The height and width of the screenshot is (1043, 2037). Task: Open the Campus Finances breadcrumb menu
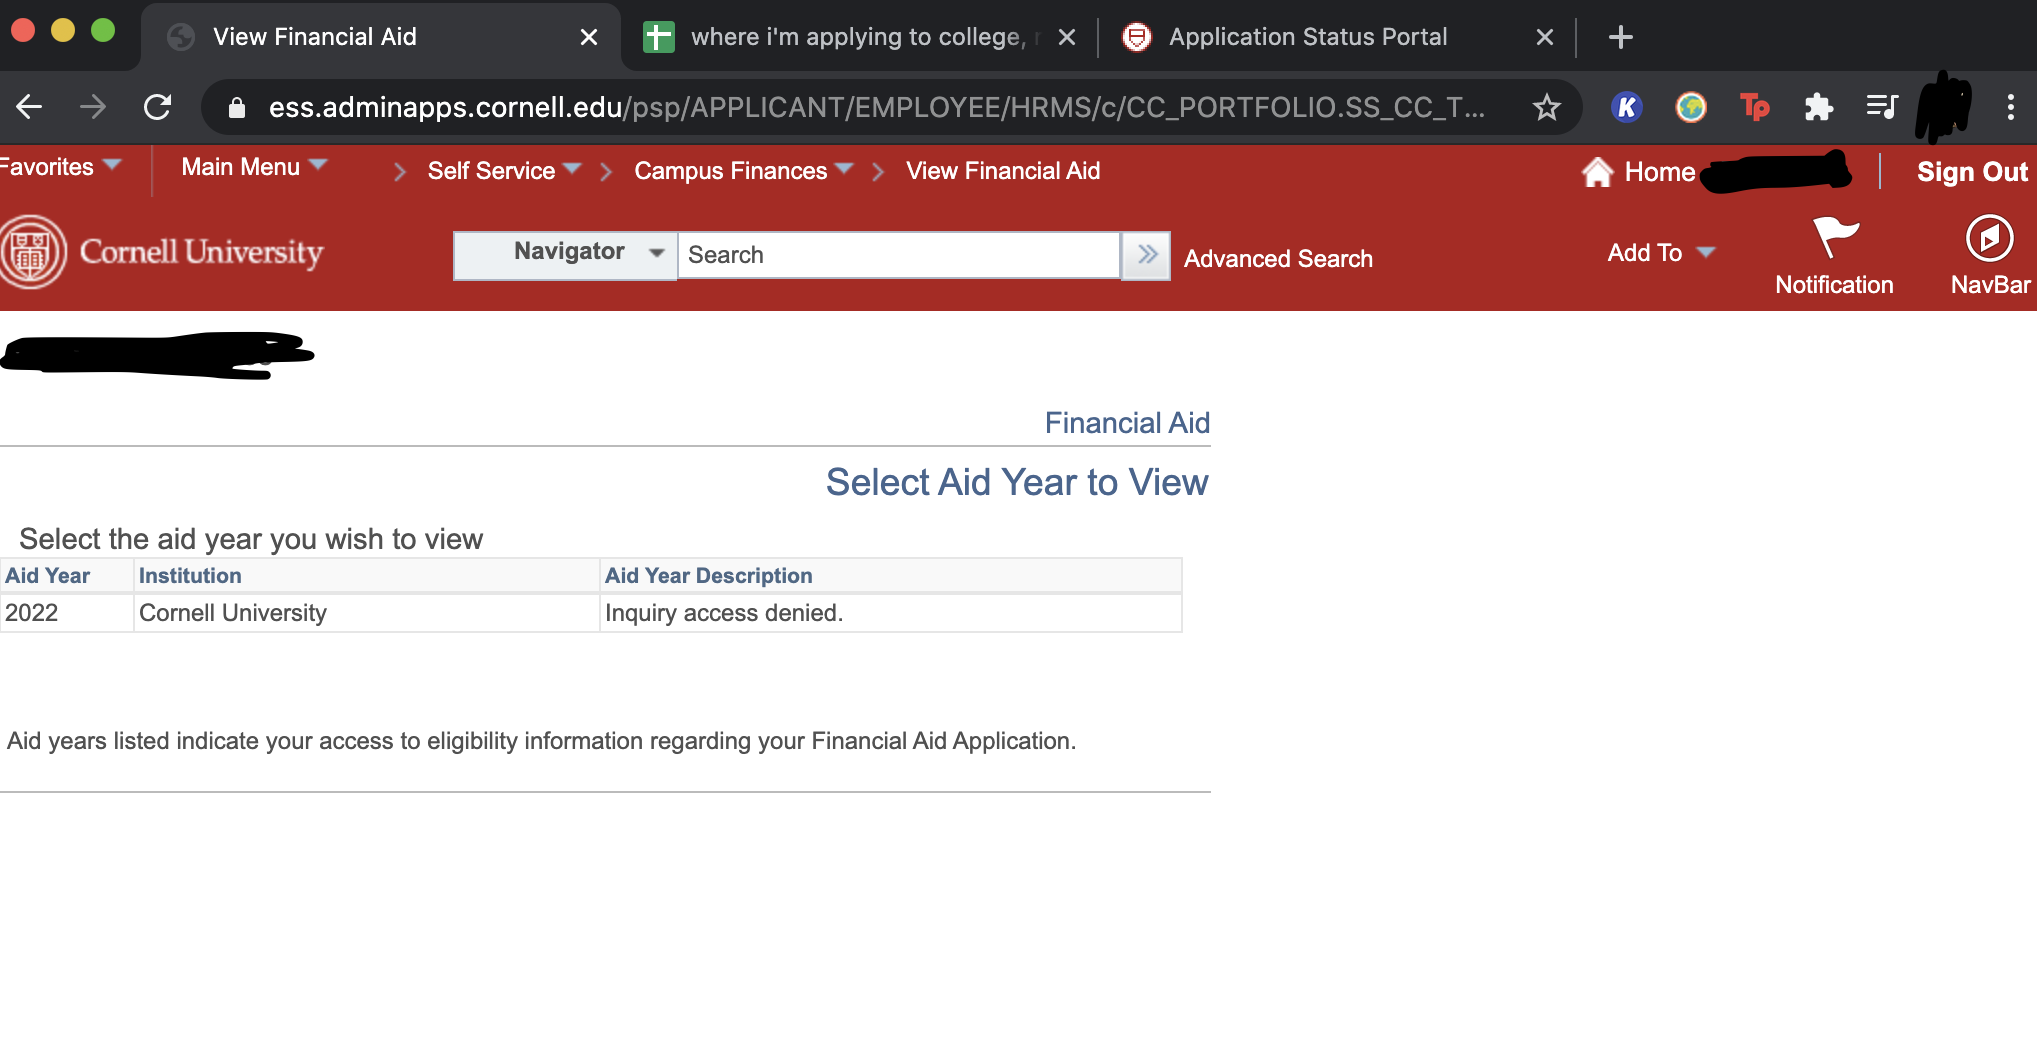743,171
